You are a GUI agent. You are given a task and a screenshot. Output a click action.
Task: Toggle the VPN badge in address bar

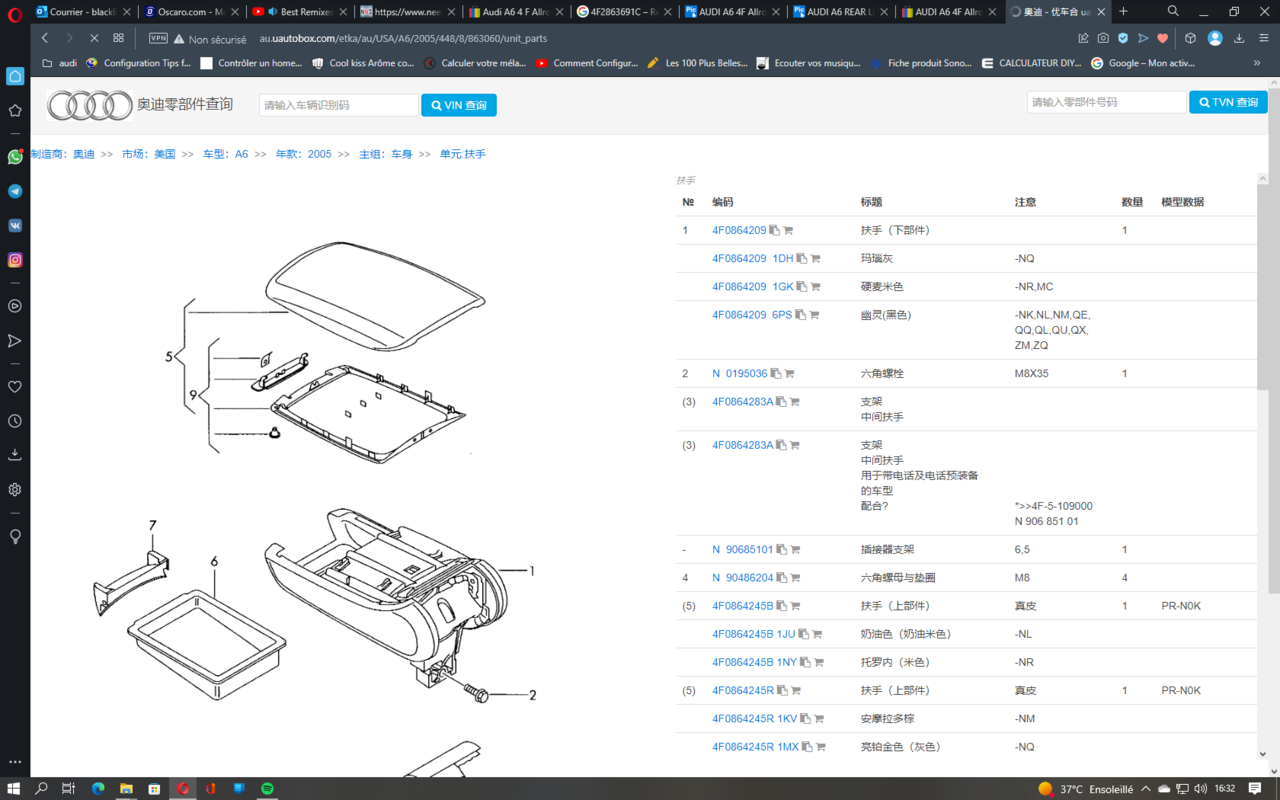click(x=158, y=38)
